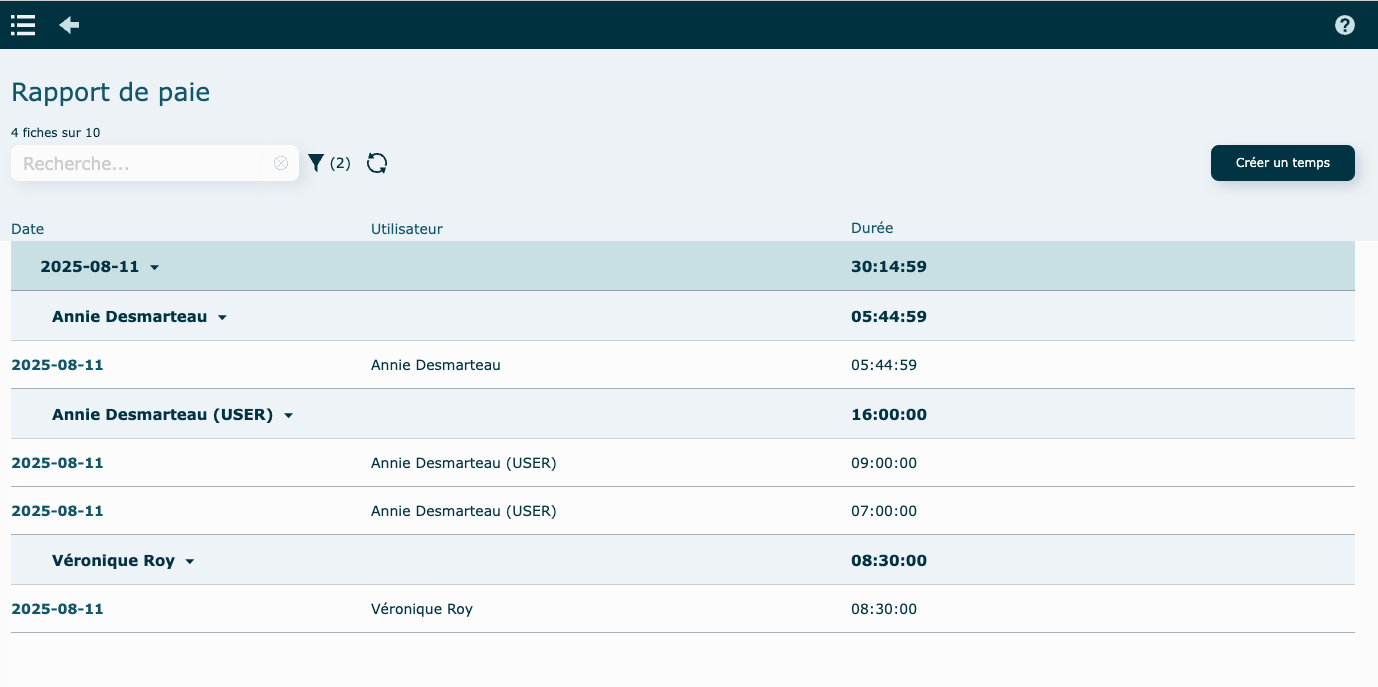Image resolution: width=1378 pixels, height=687 pixels.
Task: Collapse the Véronique Roy group
Action: pyautogui.click(x=189, y=561)
